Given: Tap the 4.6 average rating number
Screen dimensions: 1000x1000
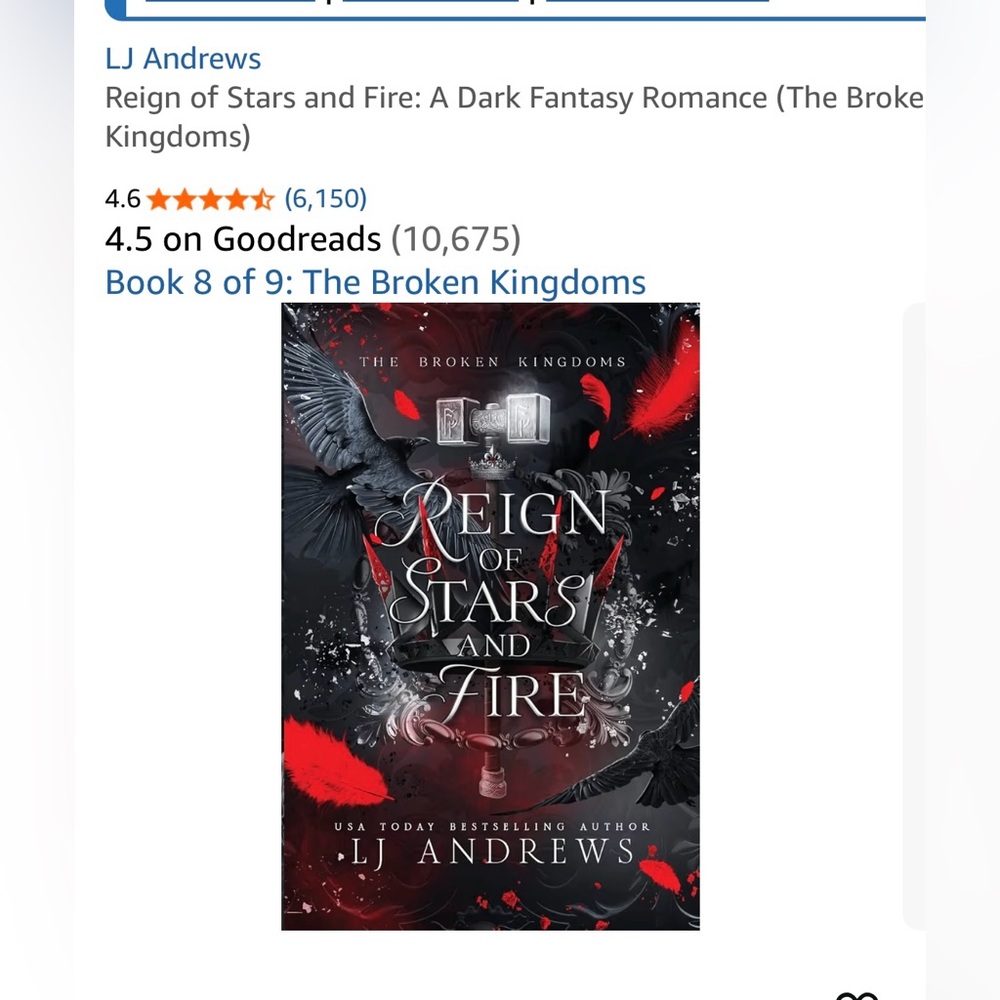Looking at the screenshot, I should tap(122, 199).
